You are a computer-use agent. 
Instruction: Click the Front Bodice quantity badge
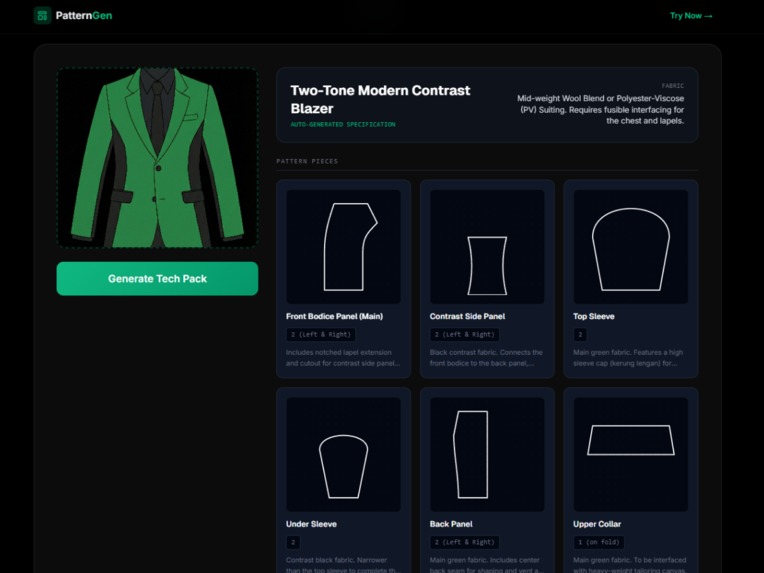(321, 335)
